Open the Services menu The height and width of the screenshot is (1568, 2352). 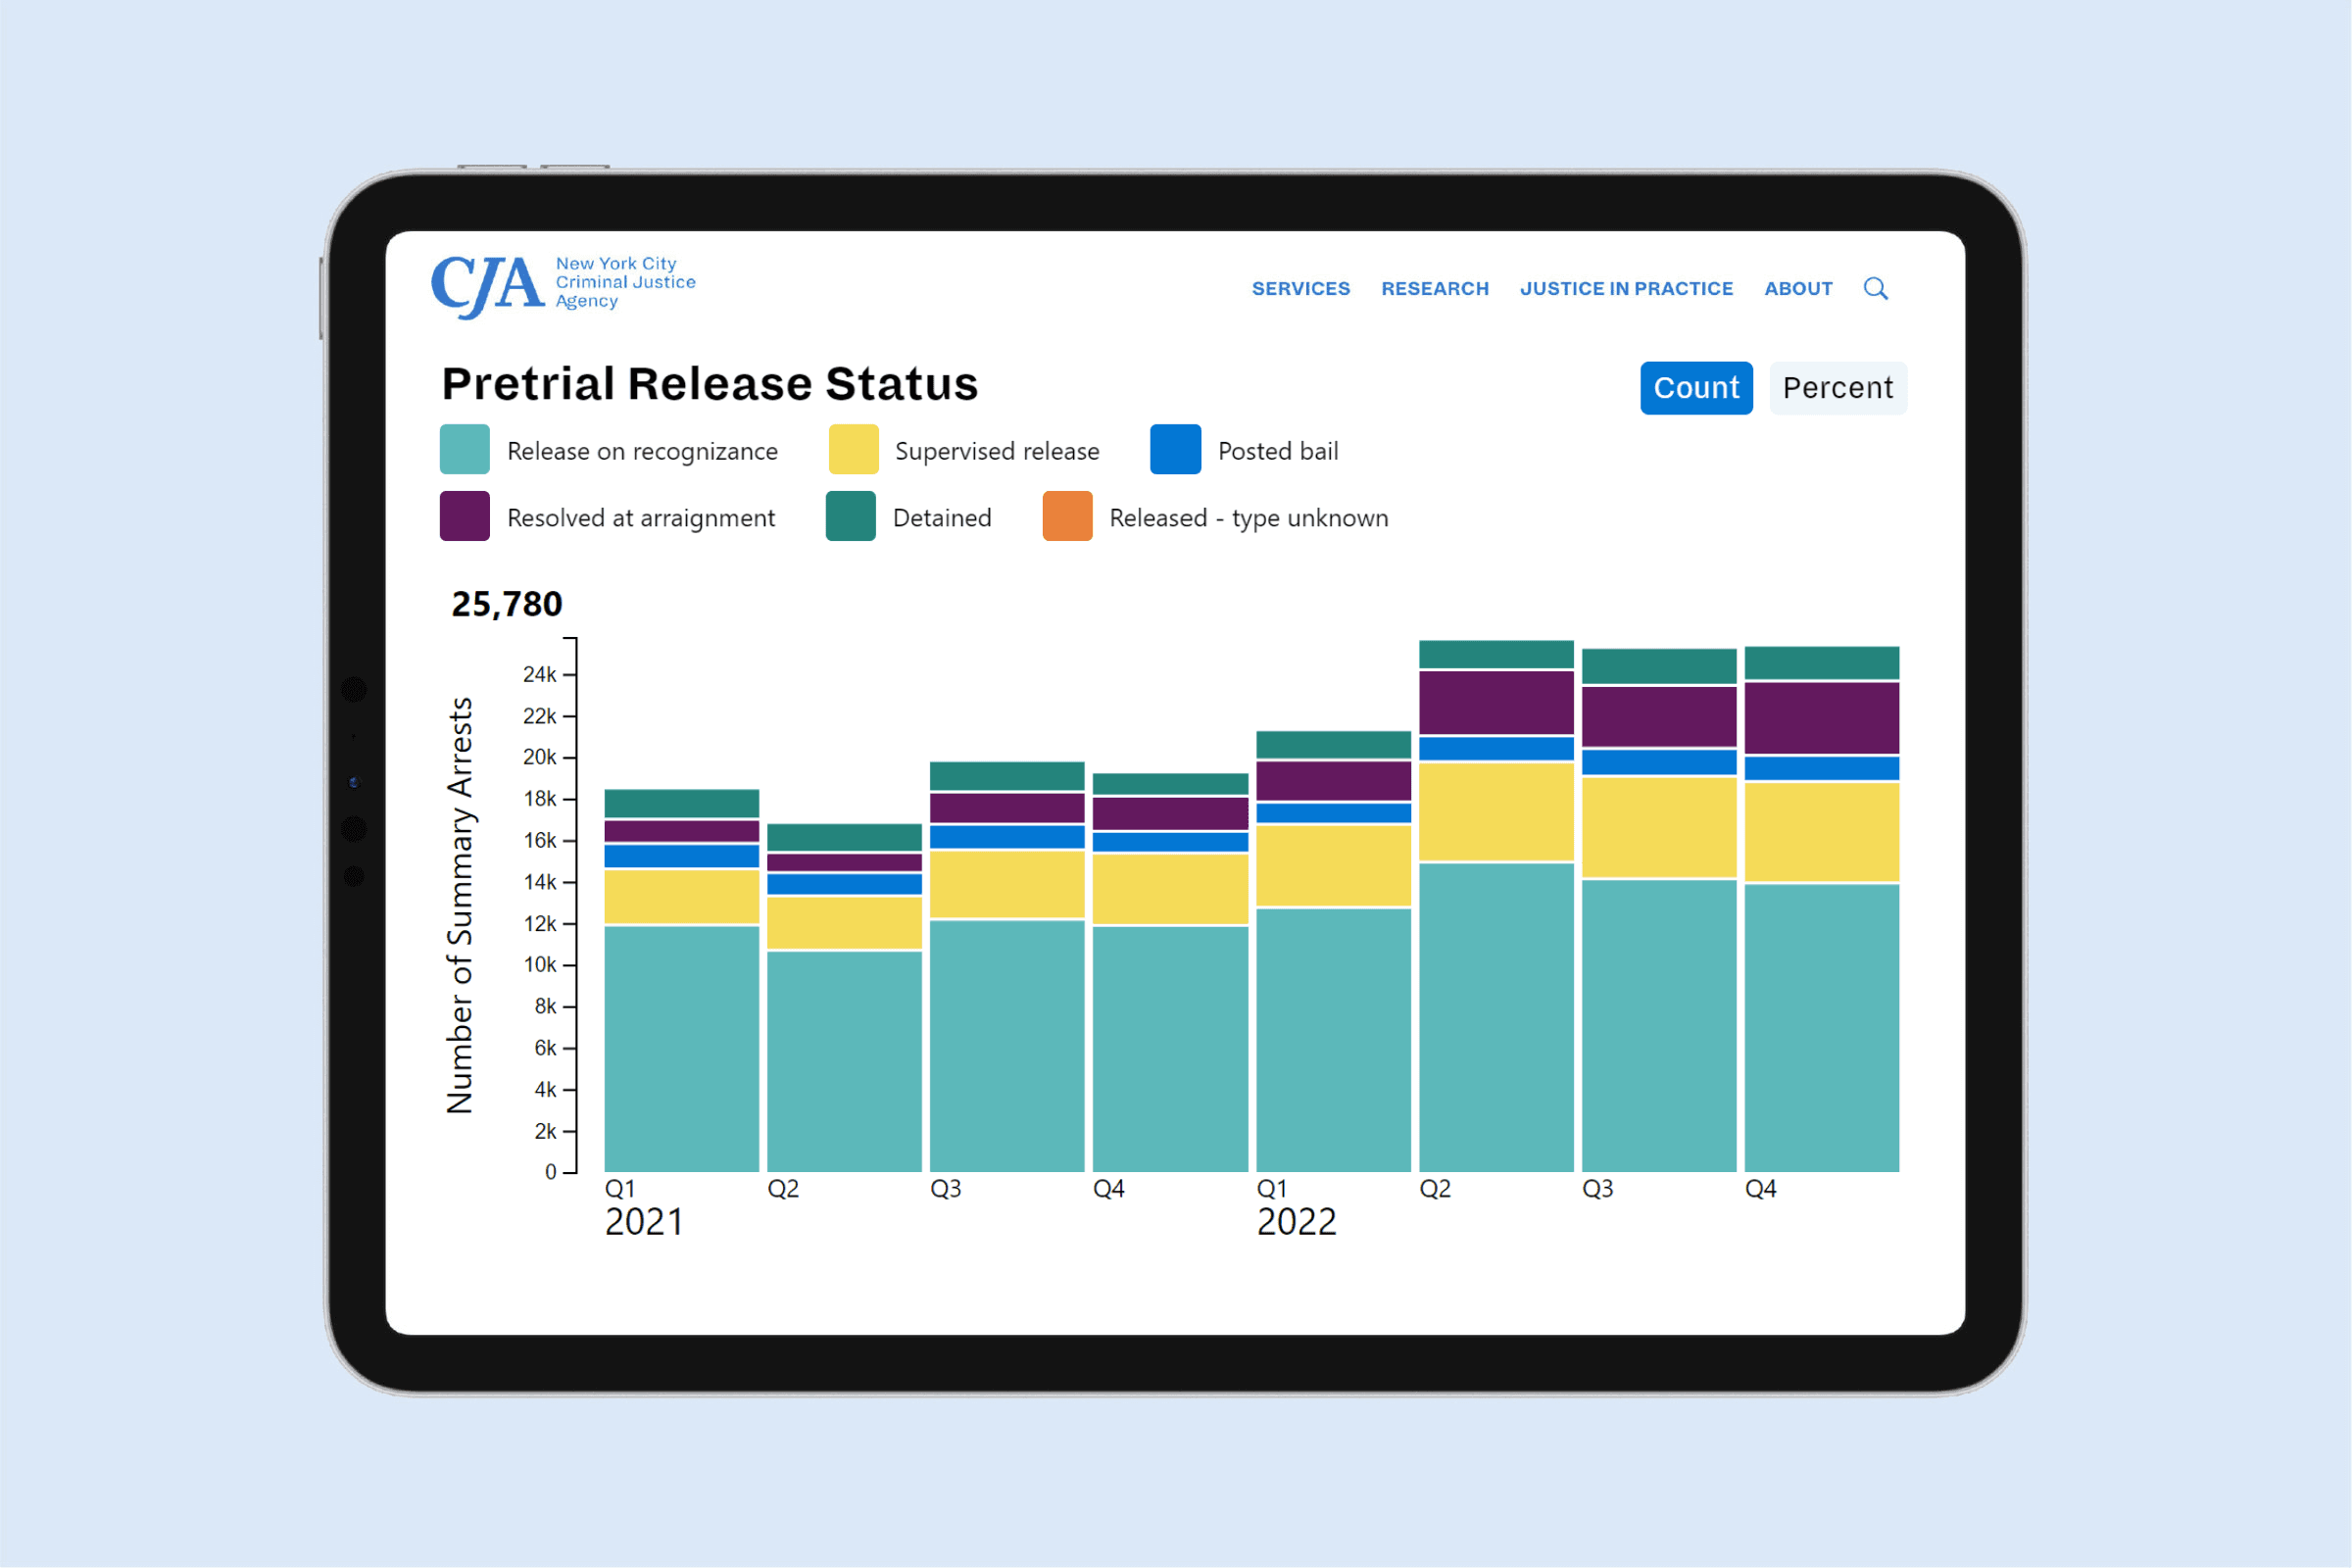(1300, 289)
